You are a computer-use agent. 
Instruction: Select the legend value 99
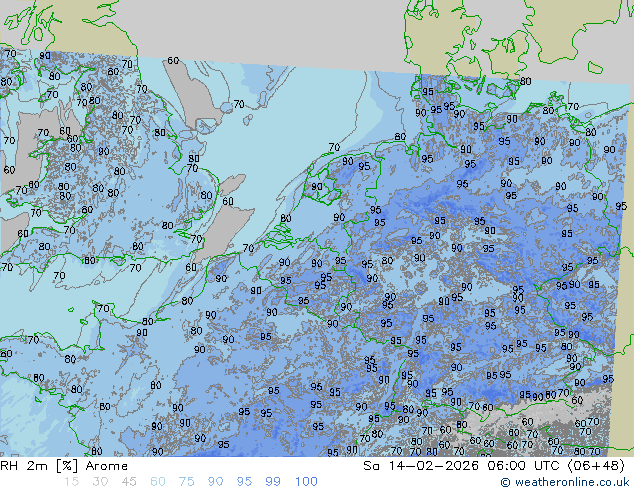tap(273, 482)
